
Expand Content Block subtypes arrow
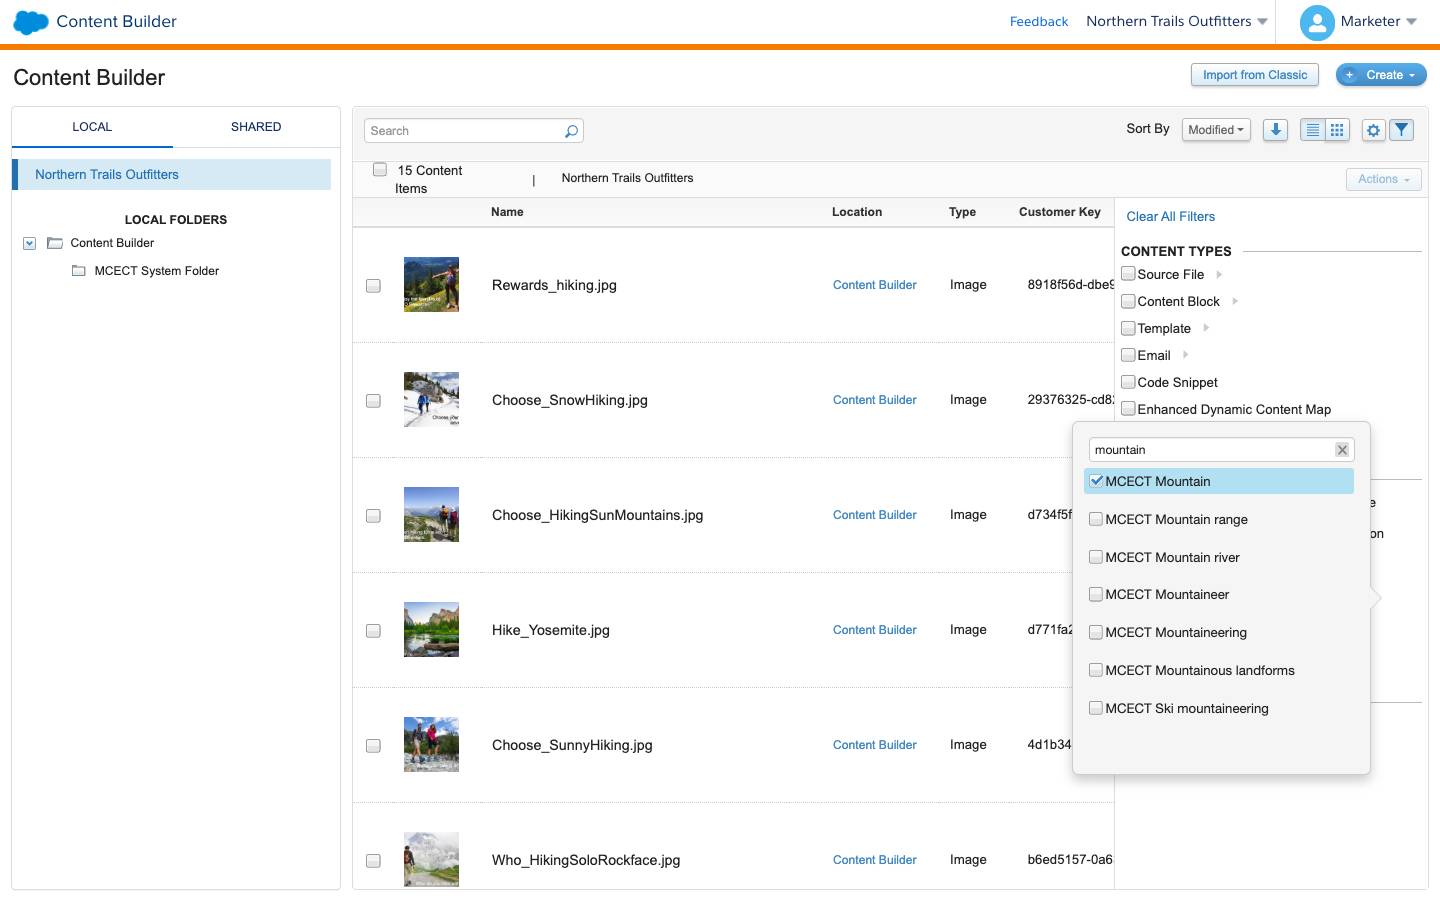coord(1235,301)
